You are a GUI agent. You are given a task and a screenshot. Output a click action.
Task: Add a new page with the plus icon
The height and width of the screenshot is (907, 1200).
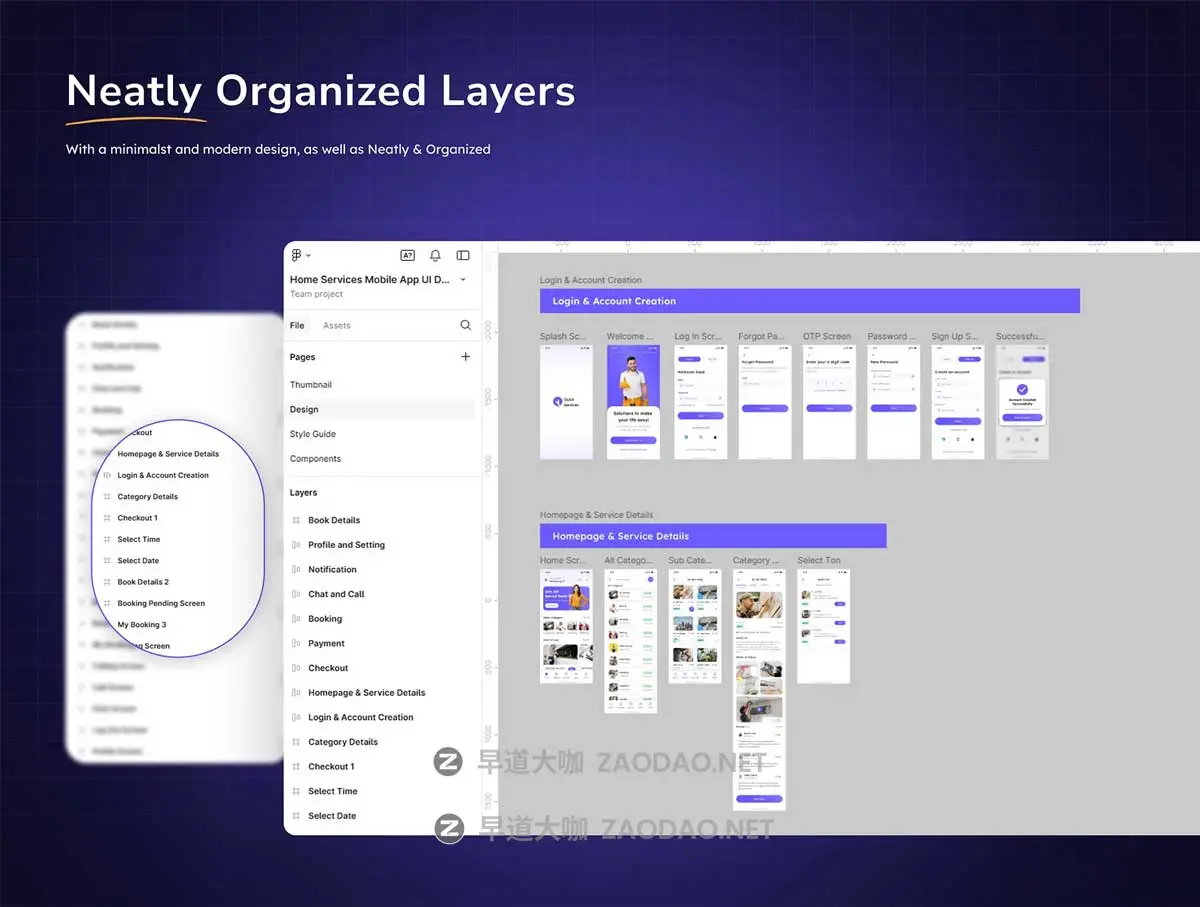465,357
